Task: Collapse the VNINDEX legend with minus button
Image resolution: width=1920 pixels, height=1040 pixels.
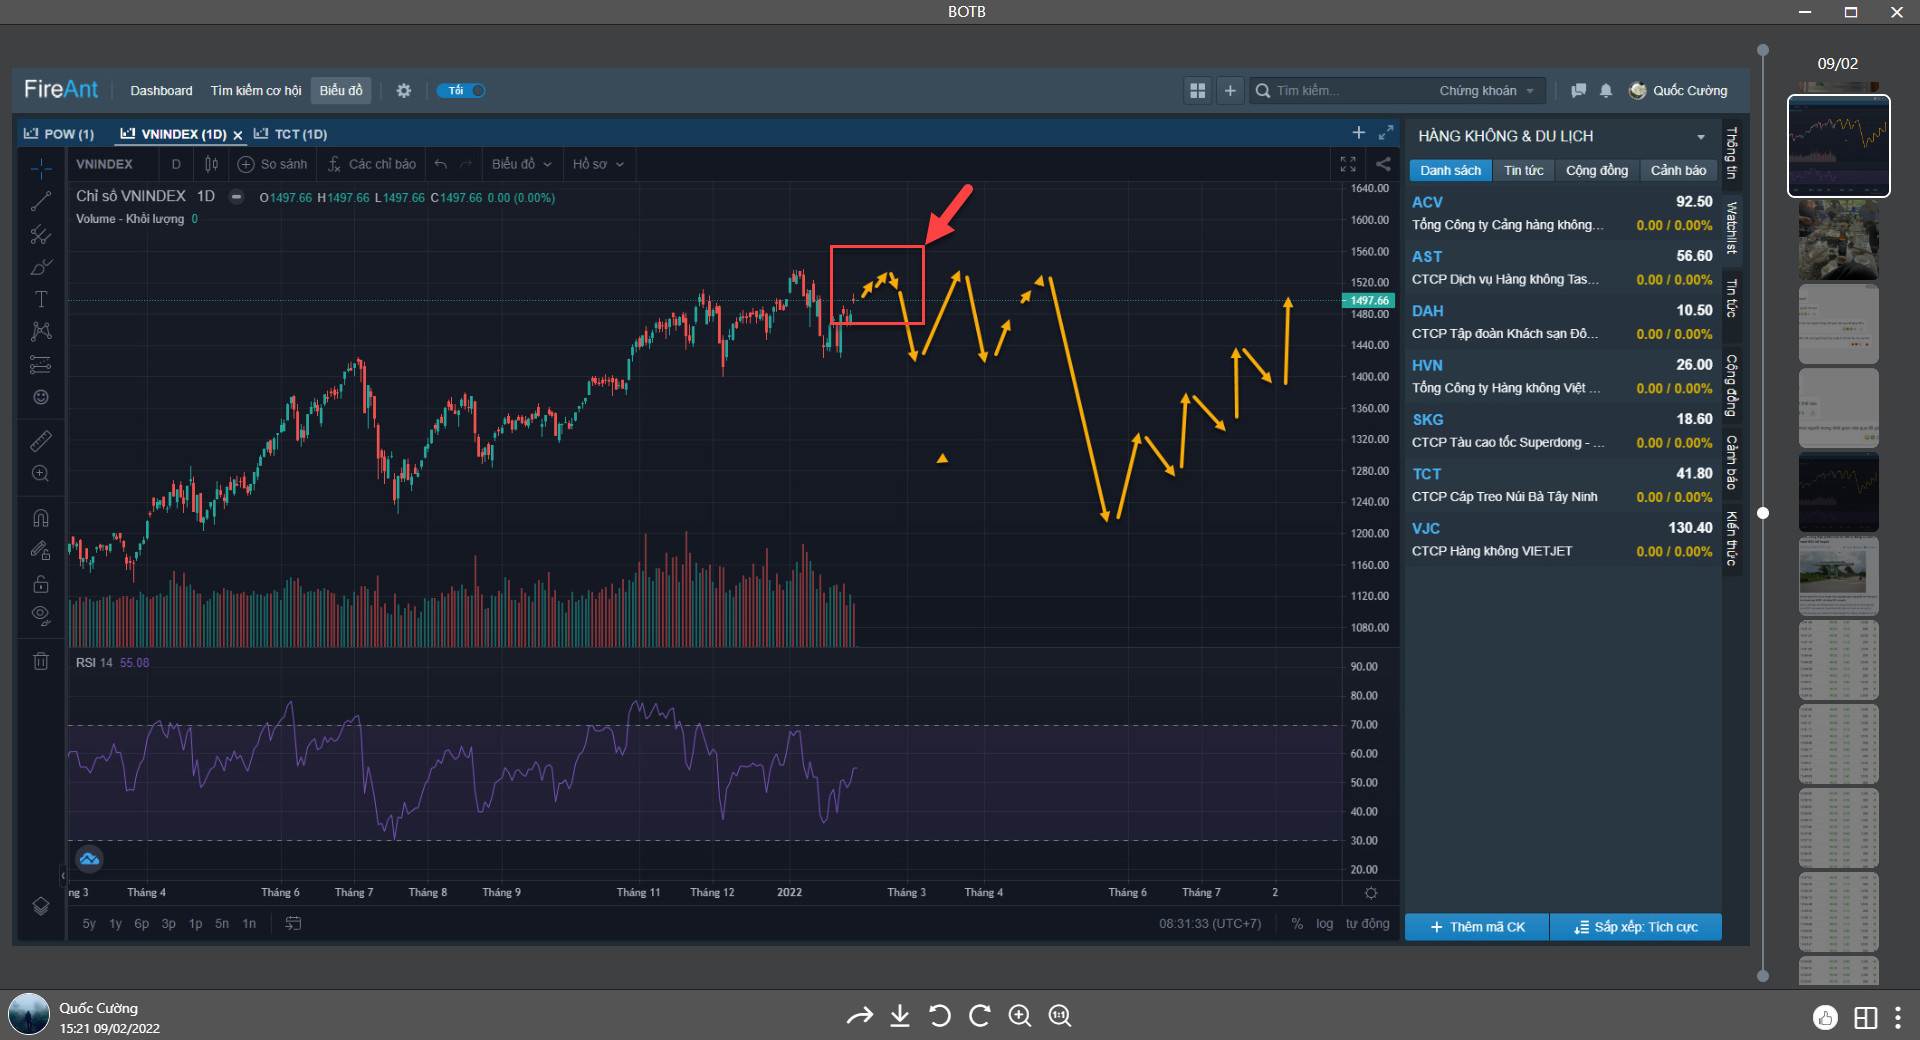Action: click(x=236, y=197)
